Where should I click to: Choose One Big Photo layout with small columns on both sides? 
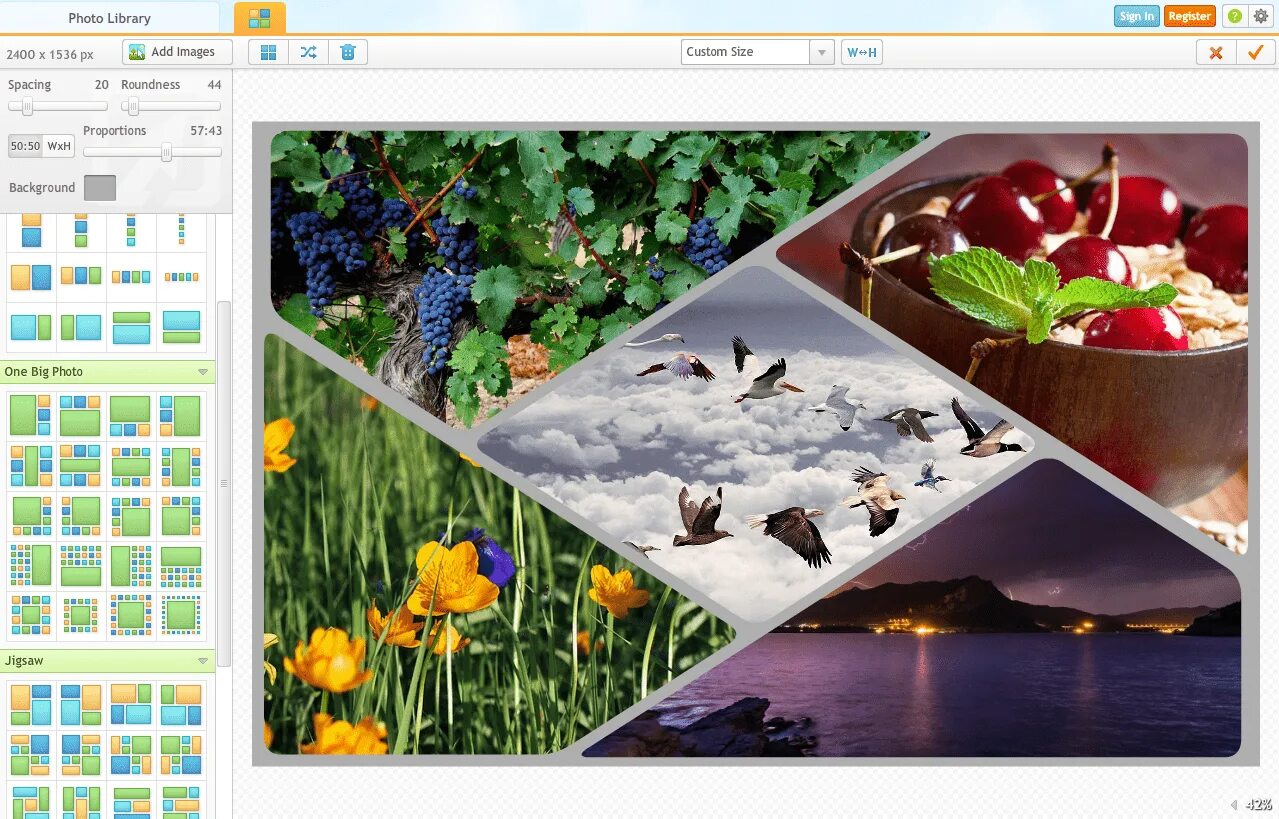click(31, 465)
